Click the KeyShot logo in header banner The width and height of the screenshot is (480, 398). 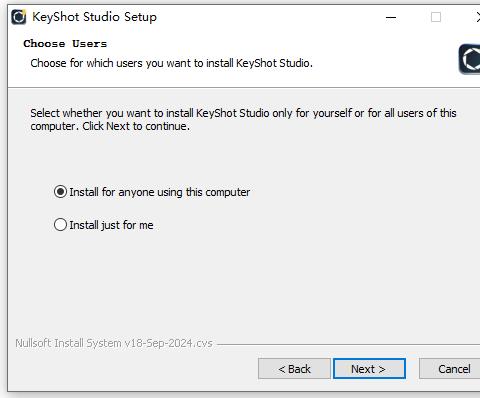(x=469, y=59)
